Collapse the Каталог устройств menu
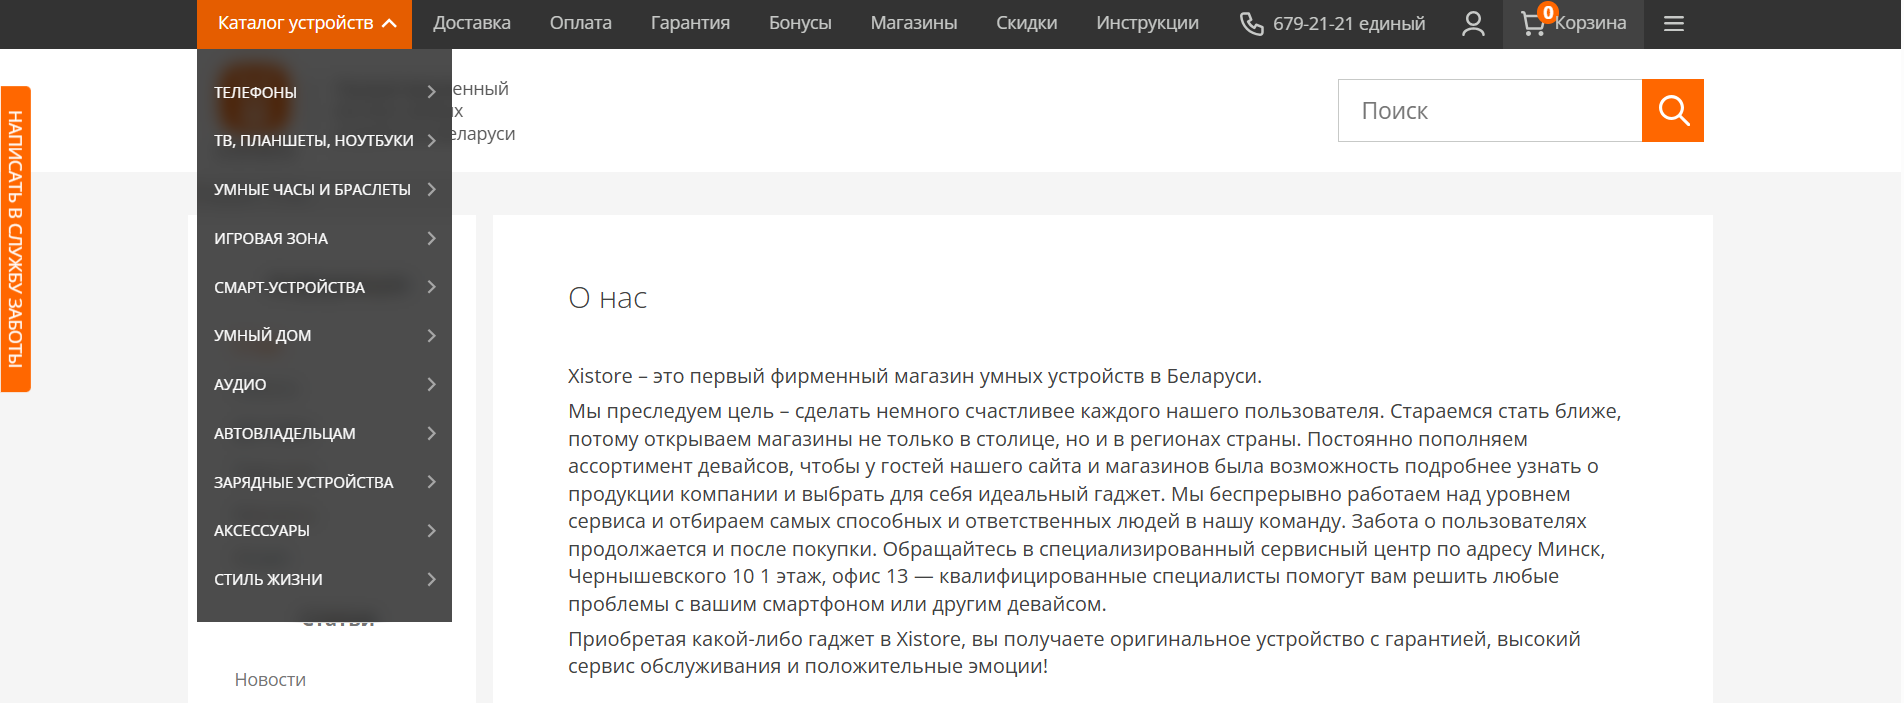The width and height of the screenshot is (1904, 703). pyautogui.click(x=304, y=23)
